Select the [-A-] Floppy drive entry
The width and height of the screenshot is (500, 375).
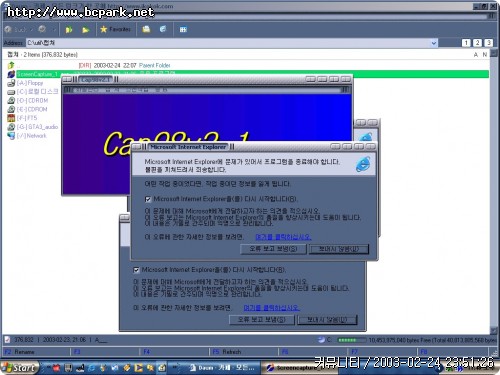[30, 83]
